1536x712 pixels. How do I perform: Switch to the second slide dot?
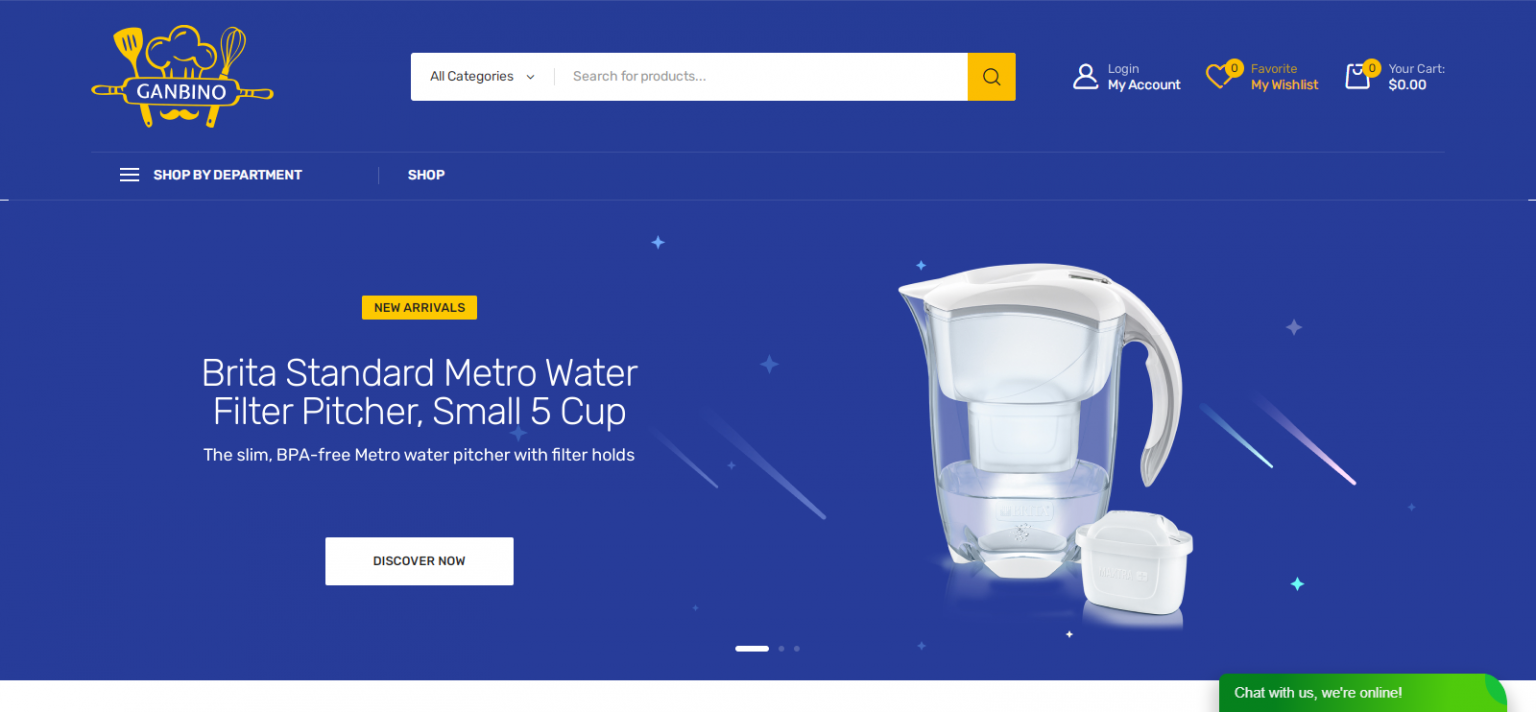click(x=781, y=649)
